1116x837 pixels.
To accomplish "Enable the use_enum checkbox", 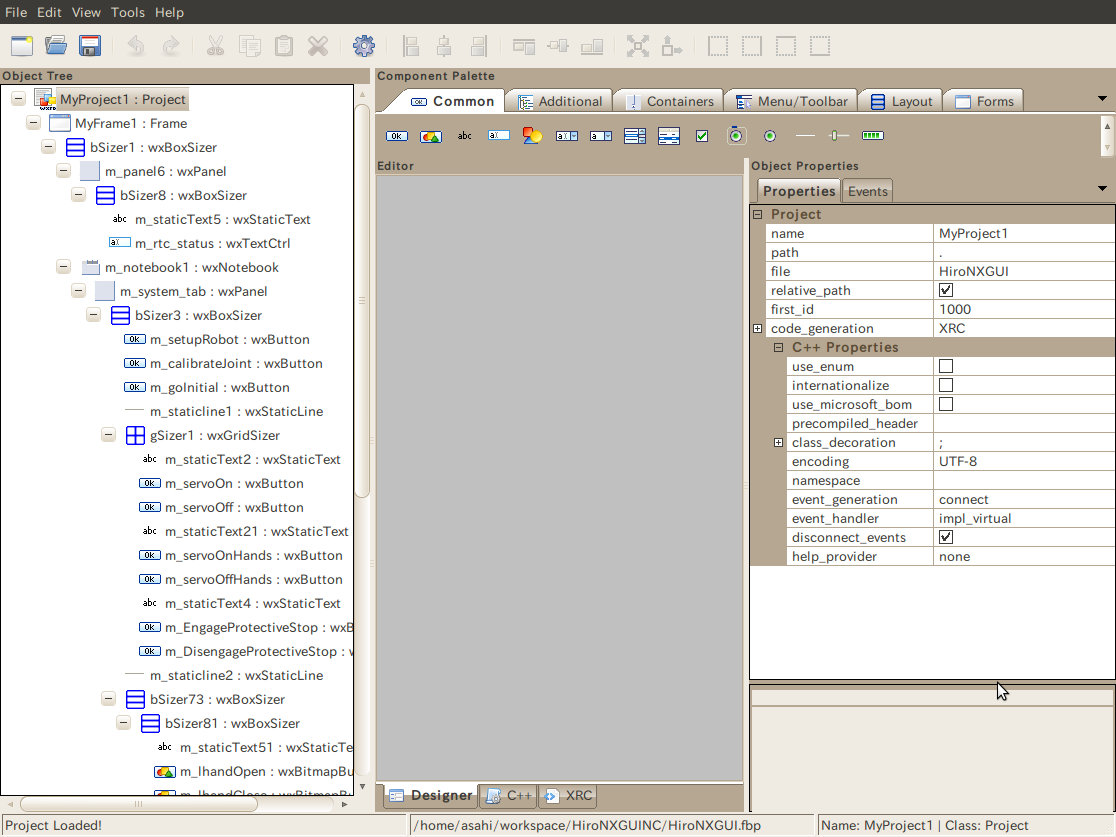I will (x=946, y=367).
